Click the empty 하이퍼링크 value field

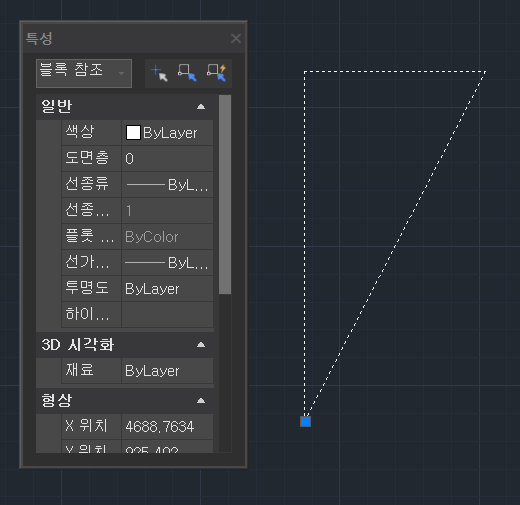pos(167,314)
